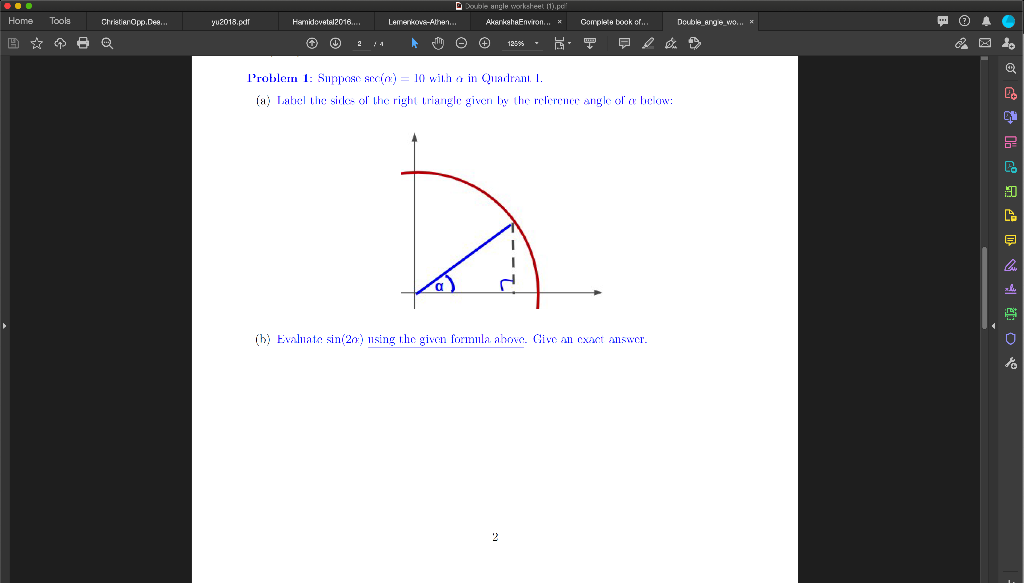Toggle the star to favorite this document
The height and width of the screenshot is (583, 1024).
coord(38,43)
